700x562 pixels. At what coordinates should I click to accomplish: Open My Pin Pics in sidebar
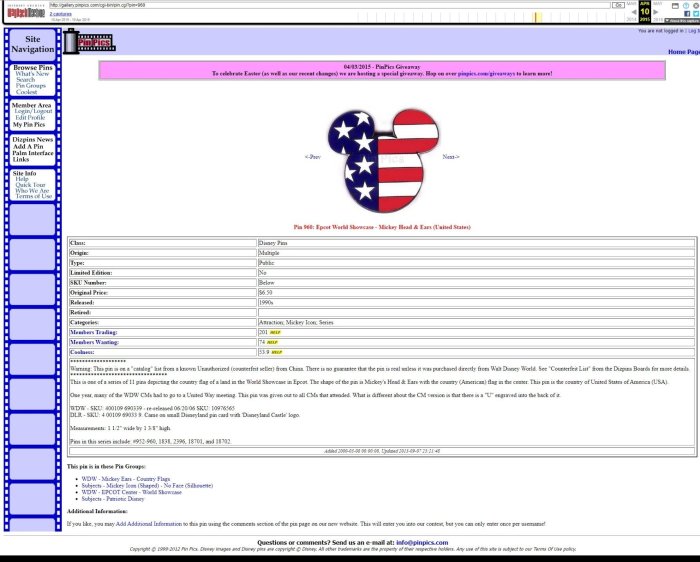coord(29,125)
